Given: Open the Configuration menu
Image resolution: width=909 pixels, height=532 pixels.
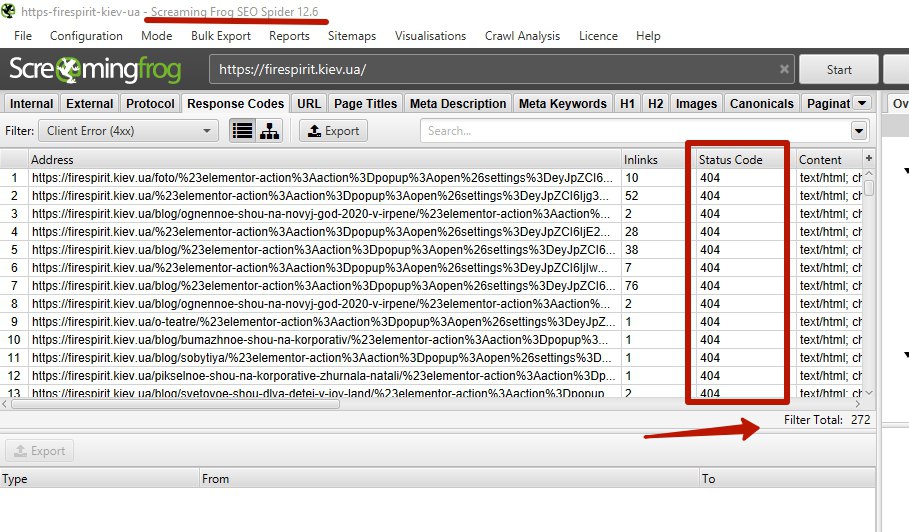Looking at the screenshot, I should (x=86, y=36).
